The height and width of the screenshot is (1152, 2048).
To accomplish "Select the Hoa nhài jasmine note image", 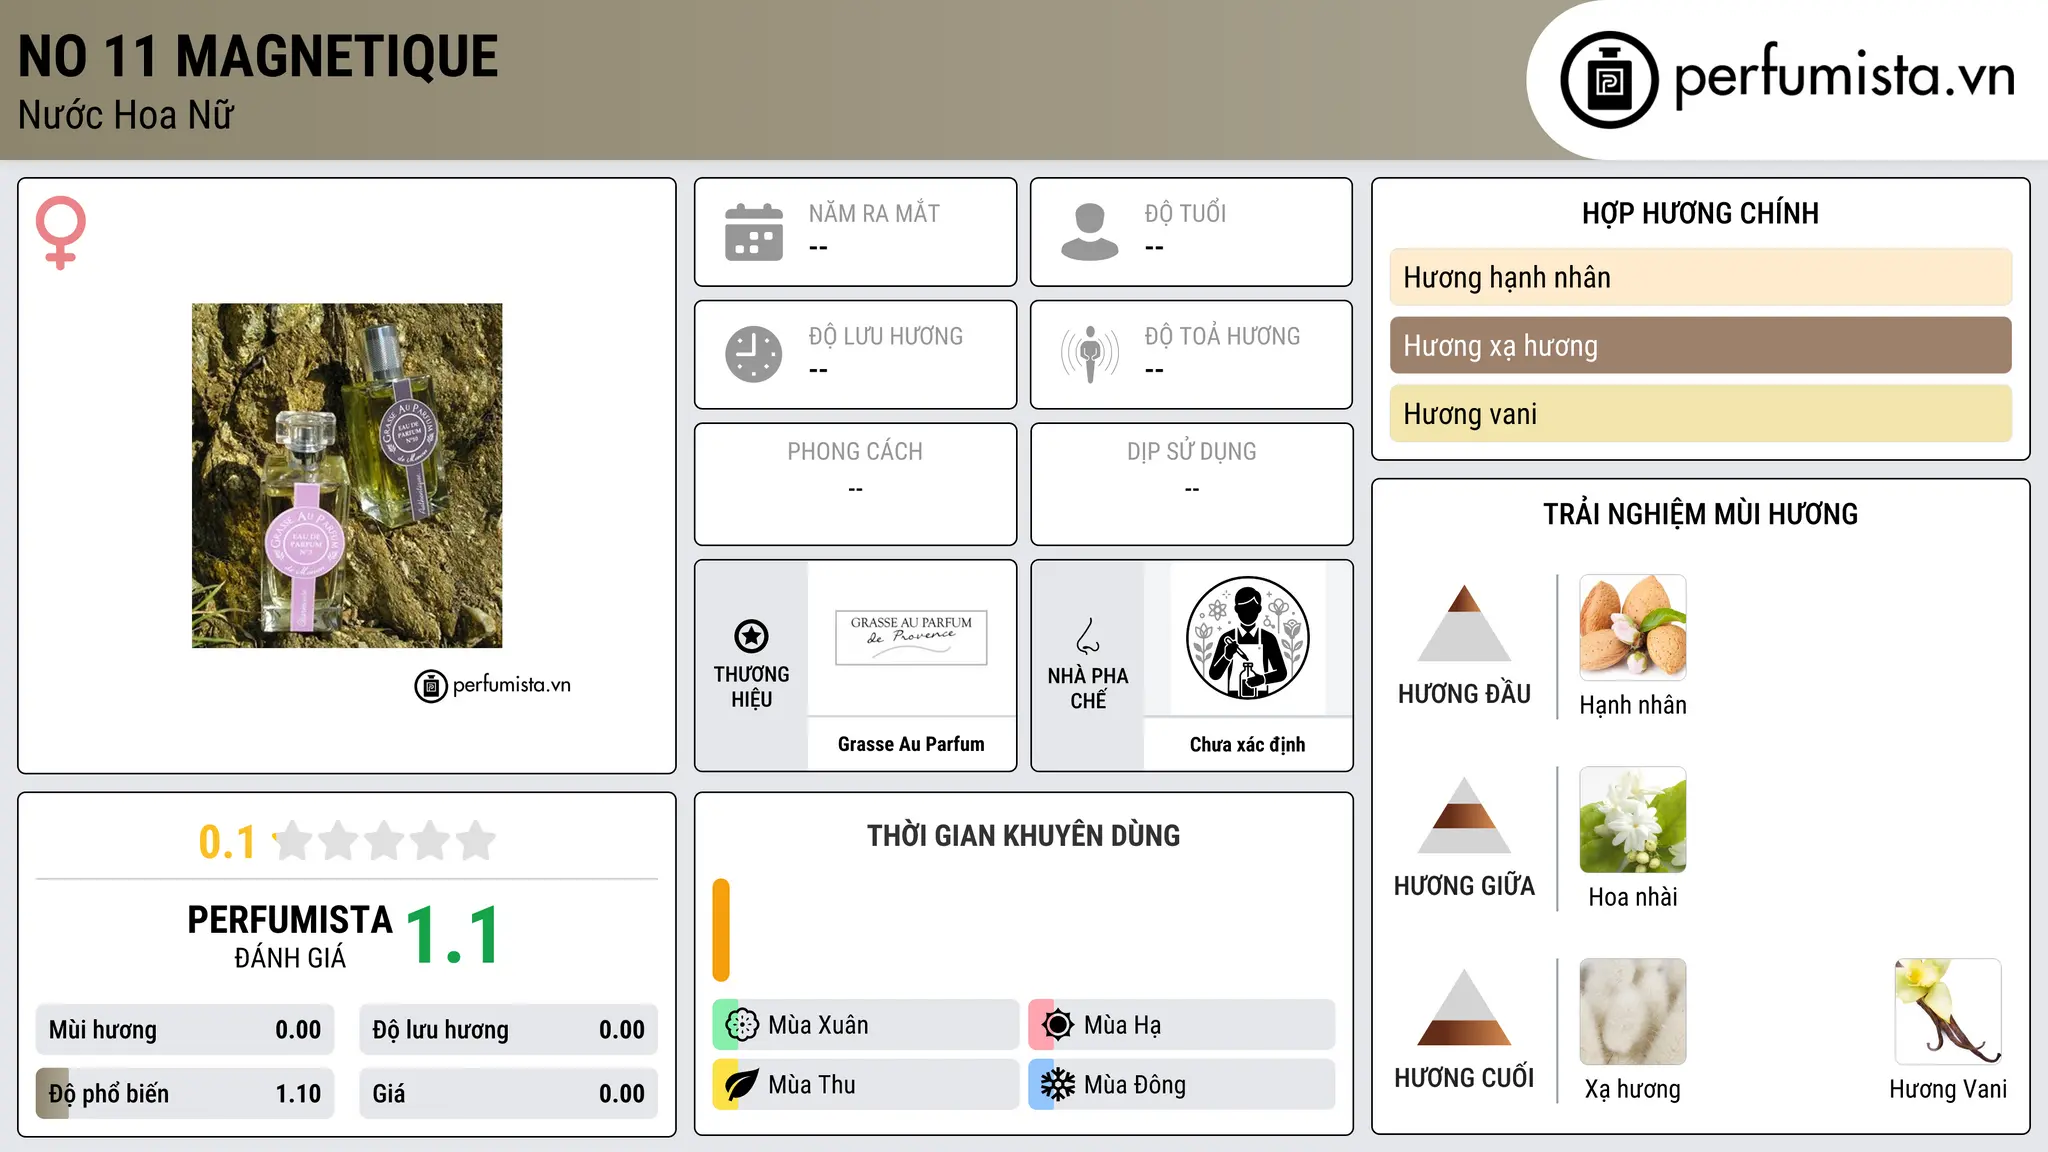I will (x=1633, y=820).
